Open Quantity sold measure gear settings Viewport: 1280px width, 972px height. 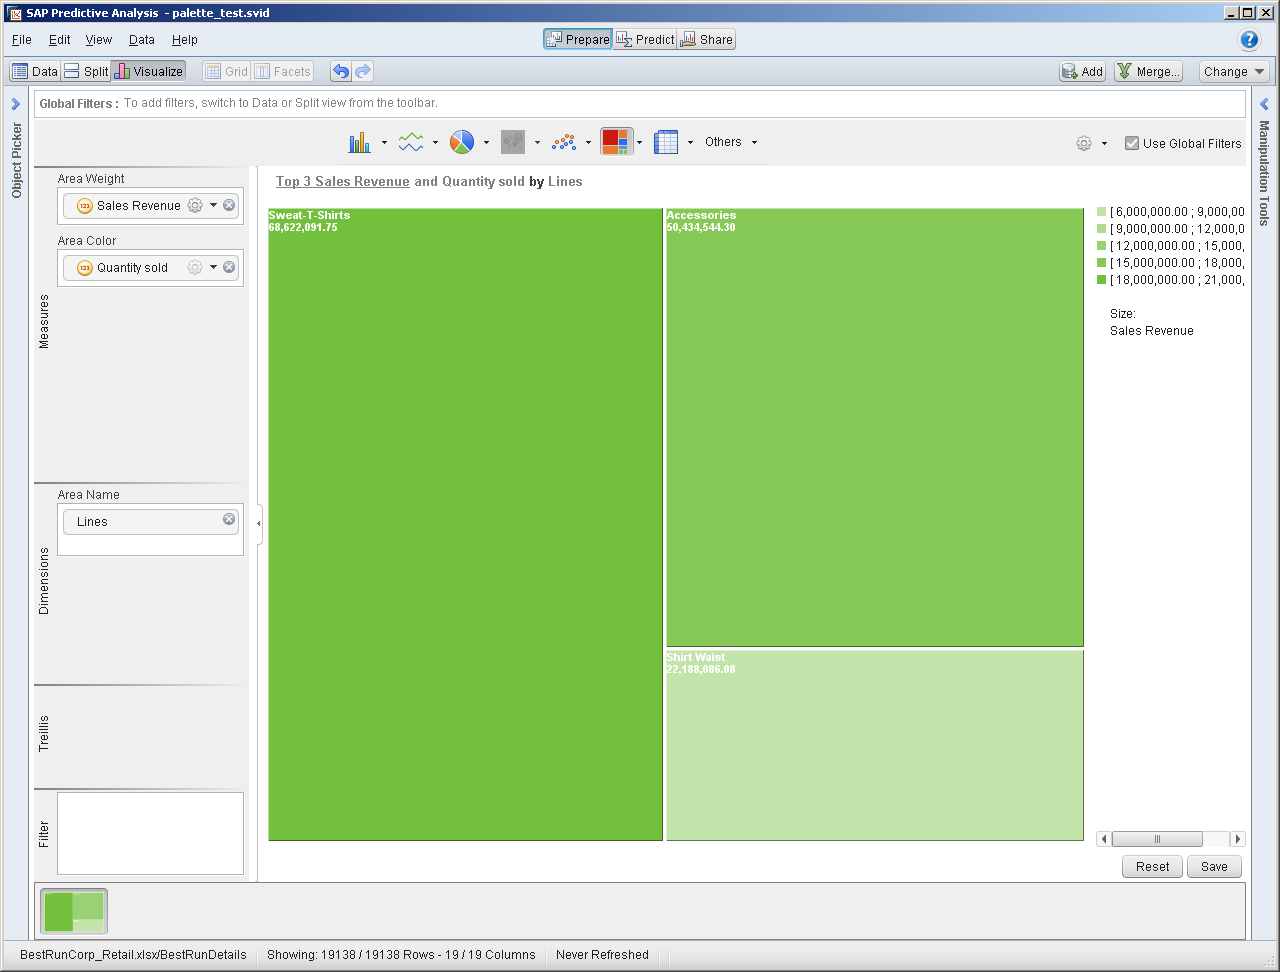click(x=195, y=267)
